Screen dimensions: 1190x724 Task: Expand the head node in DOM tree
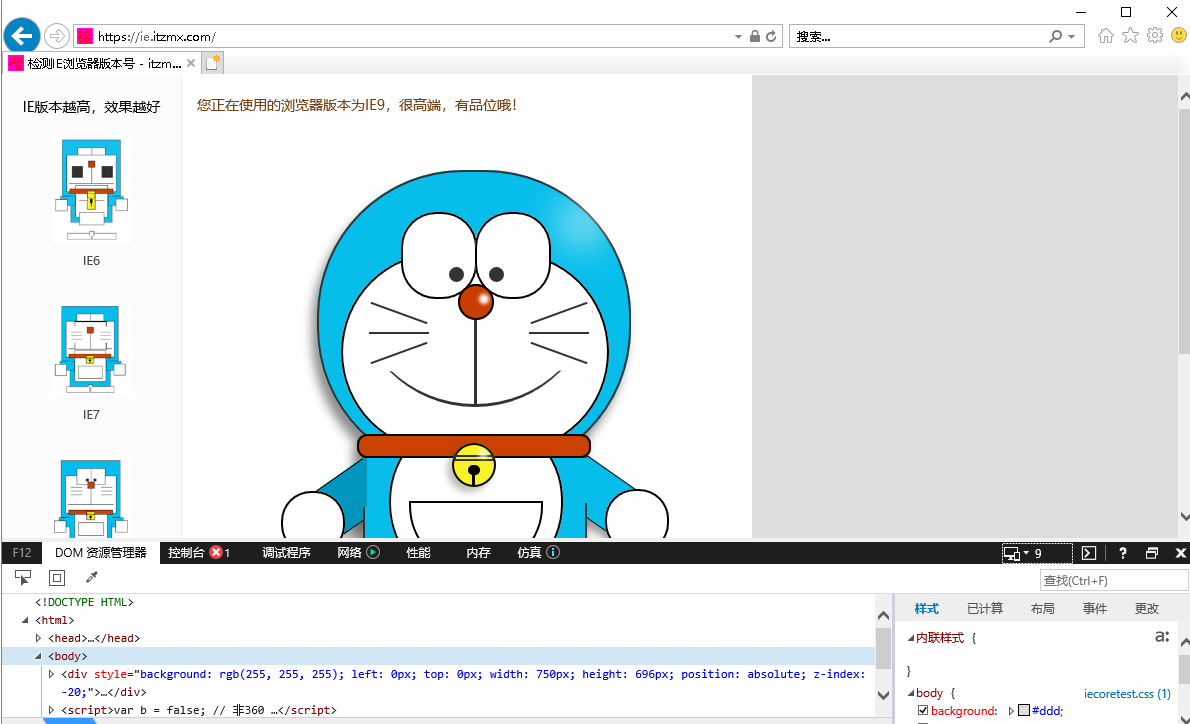(x=38, y=638)
